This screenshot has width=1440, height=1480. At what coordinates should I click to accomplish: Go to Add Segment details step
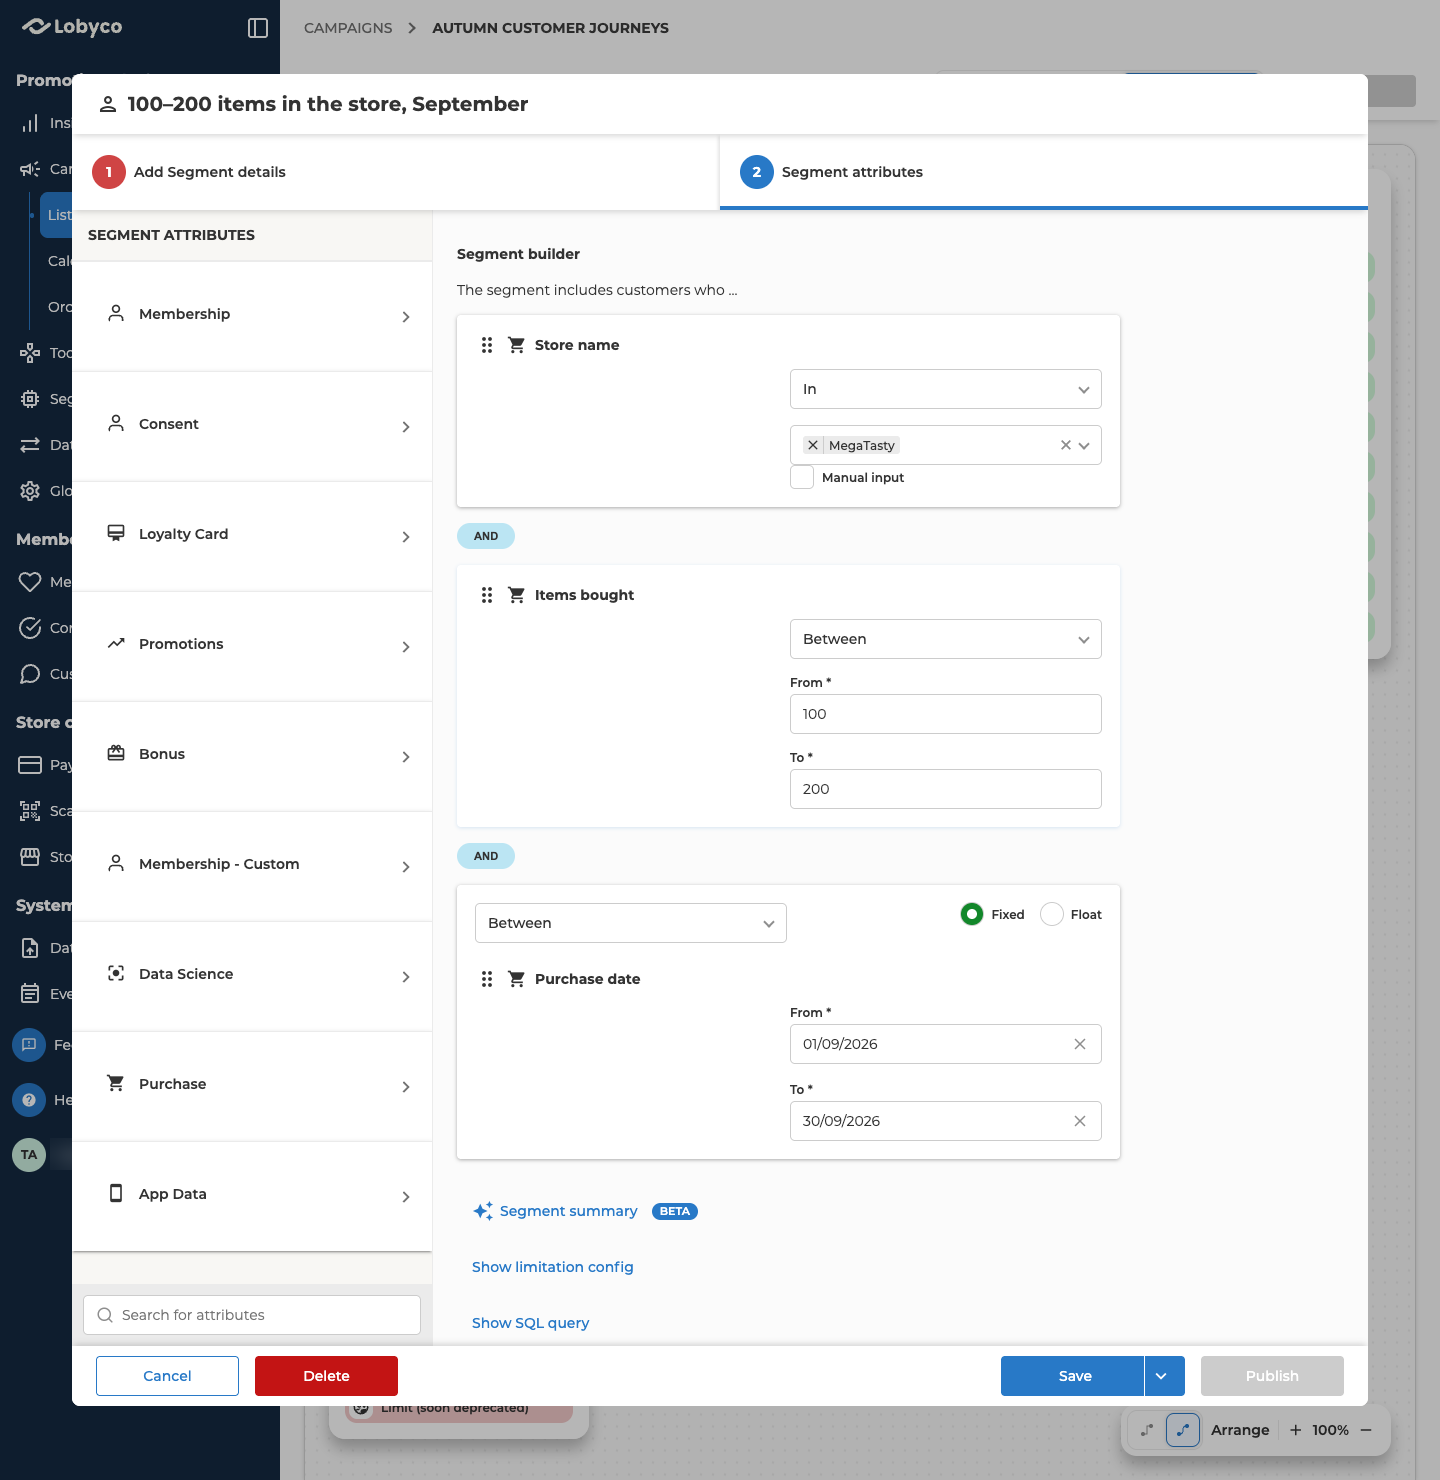[x=395, y=172]
